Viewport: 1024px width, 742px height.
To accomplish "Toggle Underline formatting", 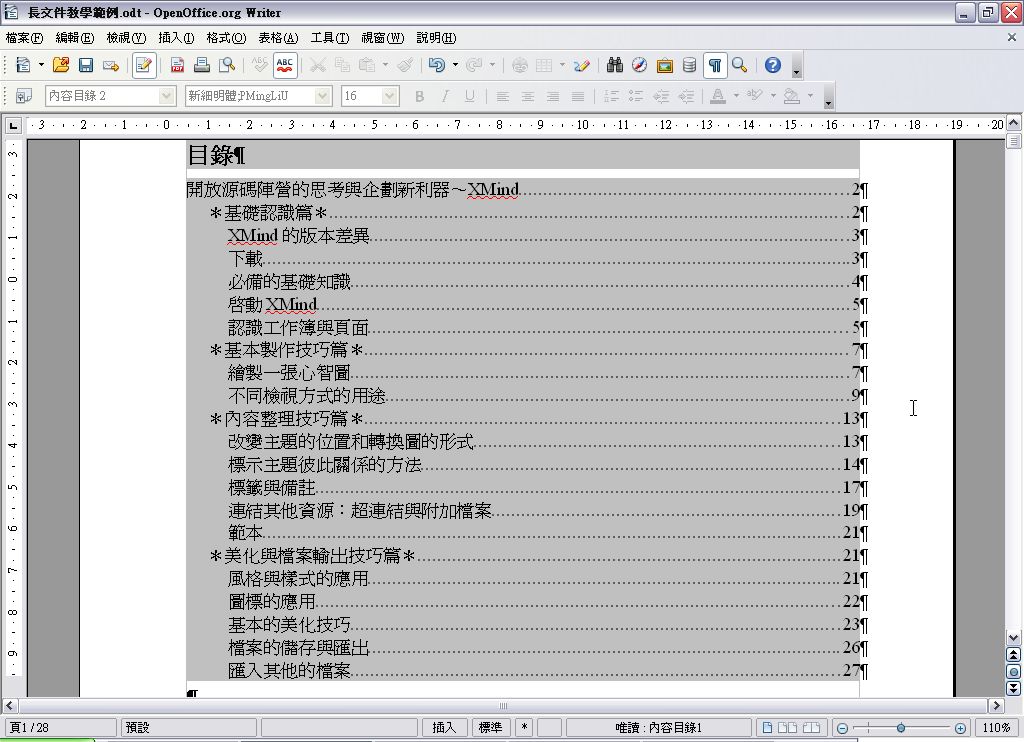I will pos(470,96).
